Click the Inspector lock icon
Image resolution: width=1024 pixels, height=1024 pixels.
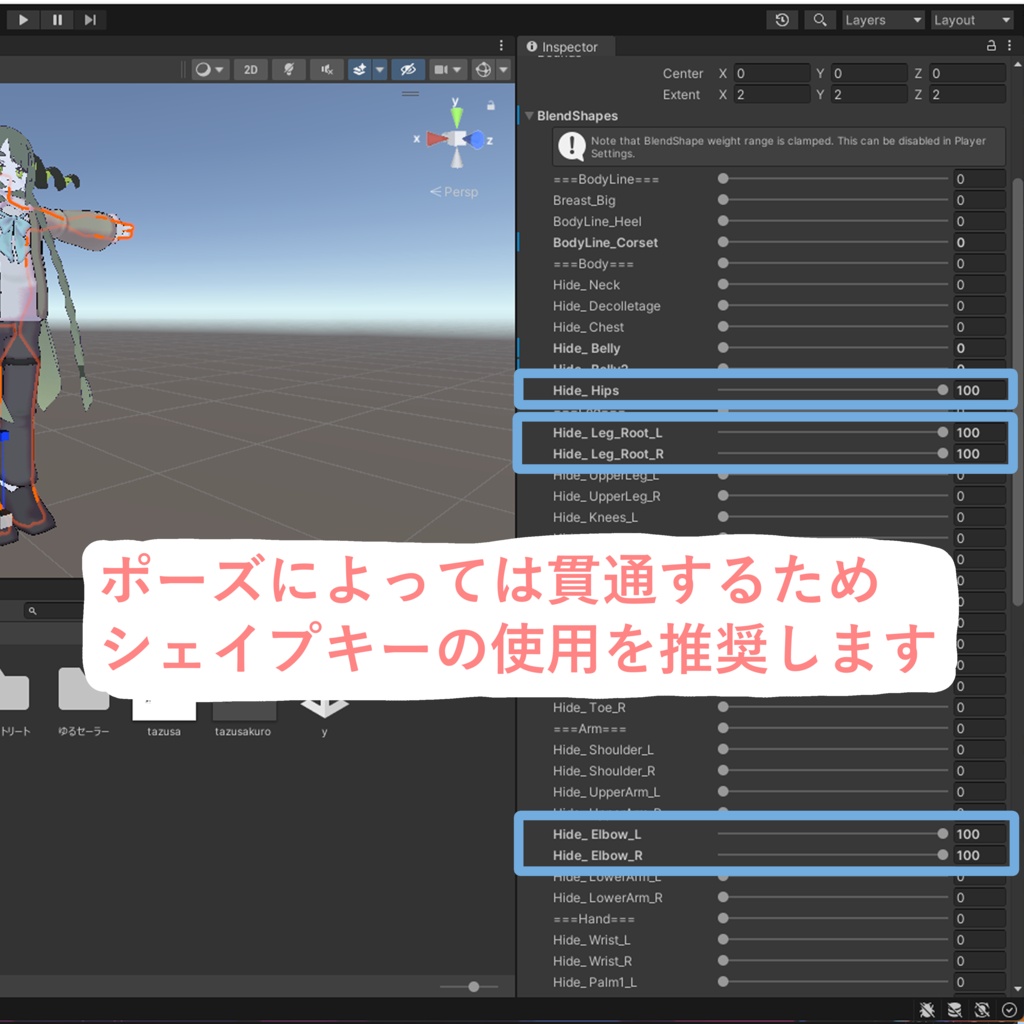991,45
